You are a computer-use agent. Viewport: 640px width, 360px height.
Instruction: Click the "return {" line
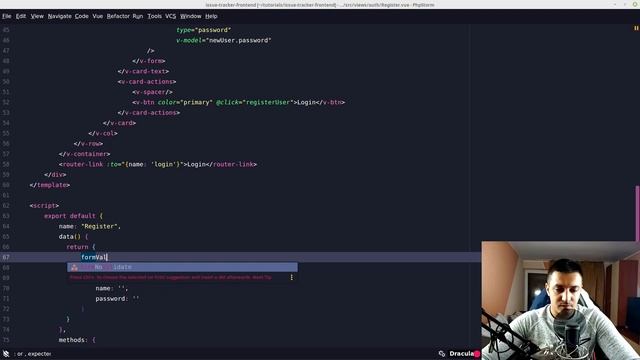click(x=81, y=247)
